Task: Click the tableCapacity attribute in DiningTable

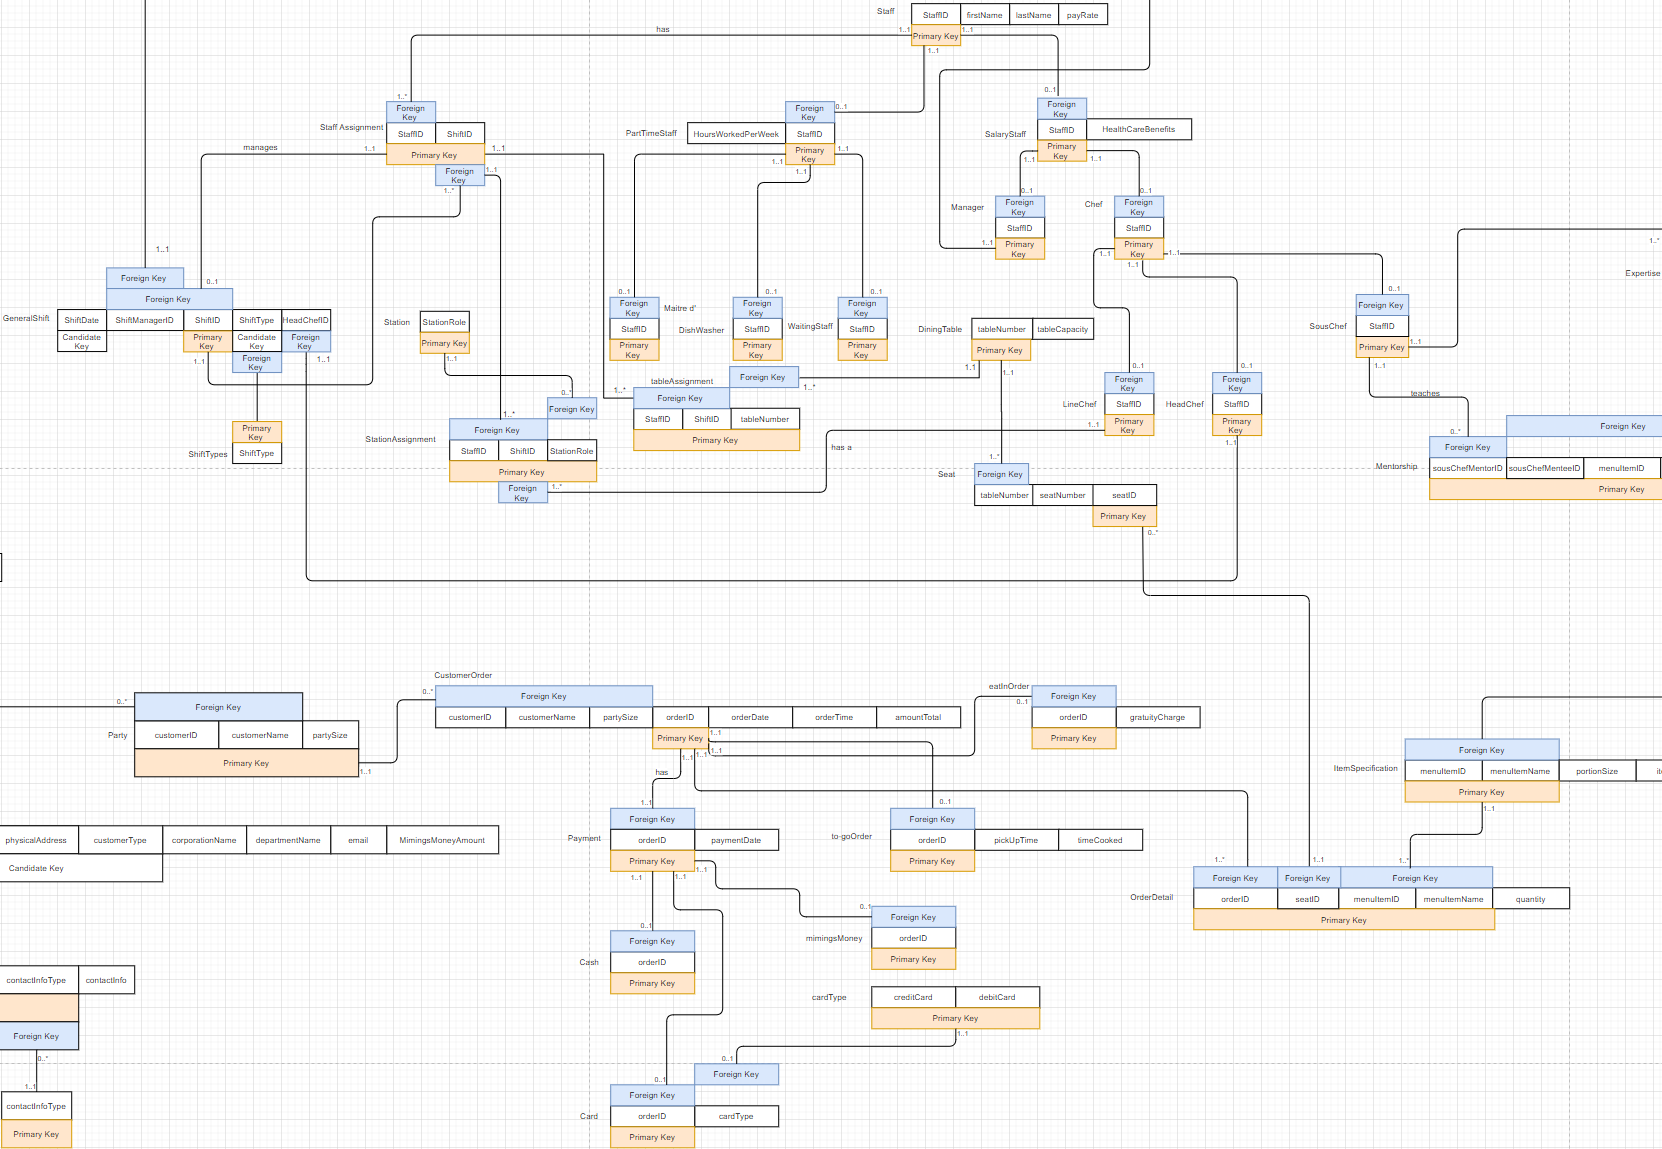Action: 1062,329
